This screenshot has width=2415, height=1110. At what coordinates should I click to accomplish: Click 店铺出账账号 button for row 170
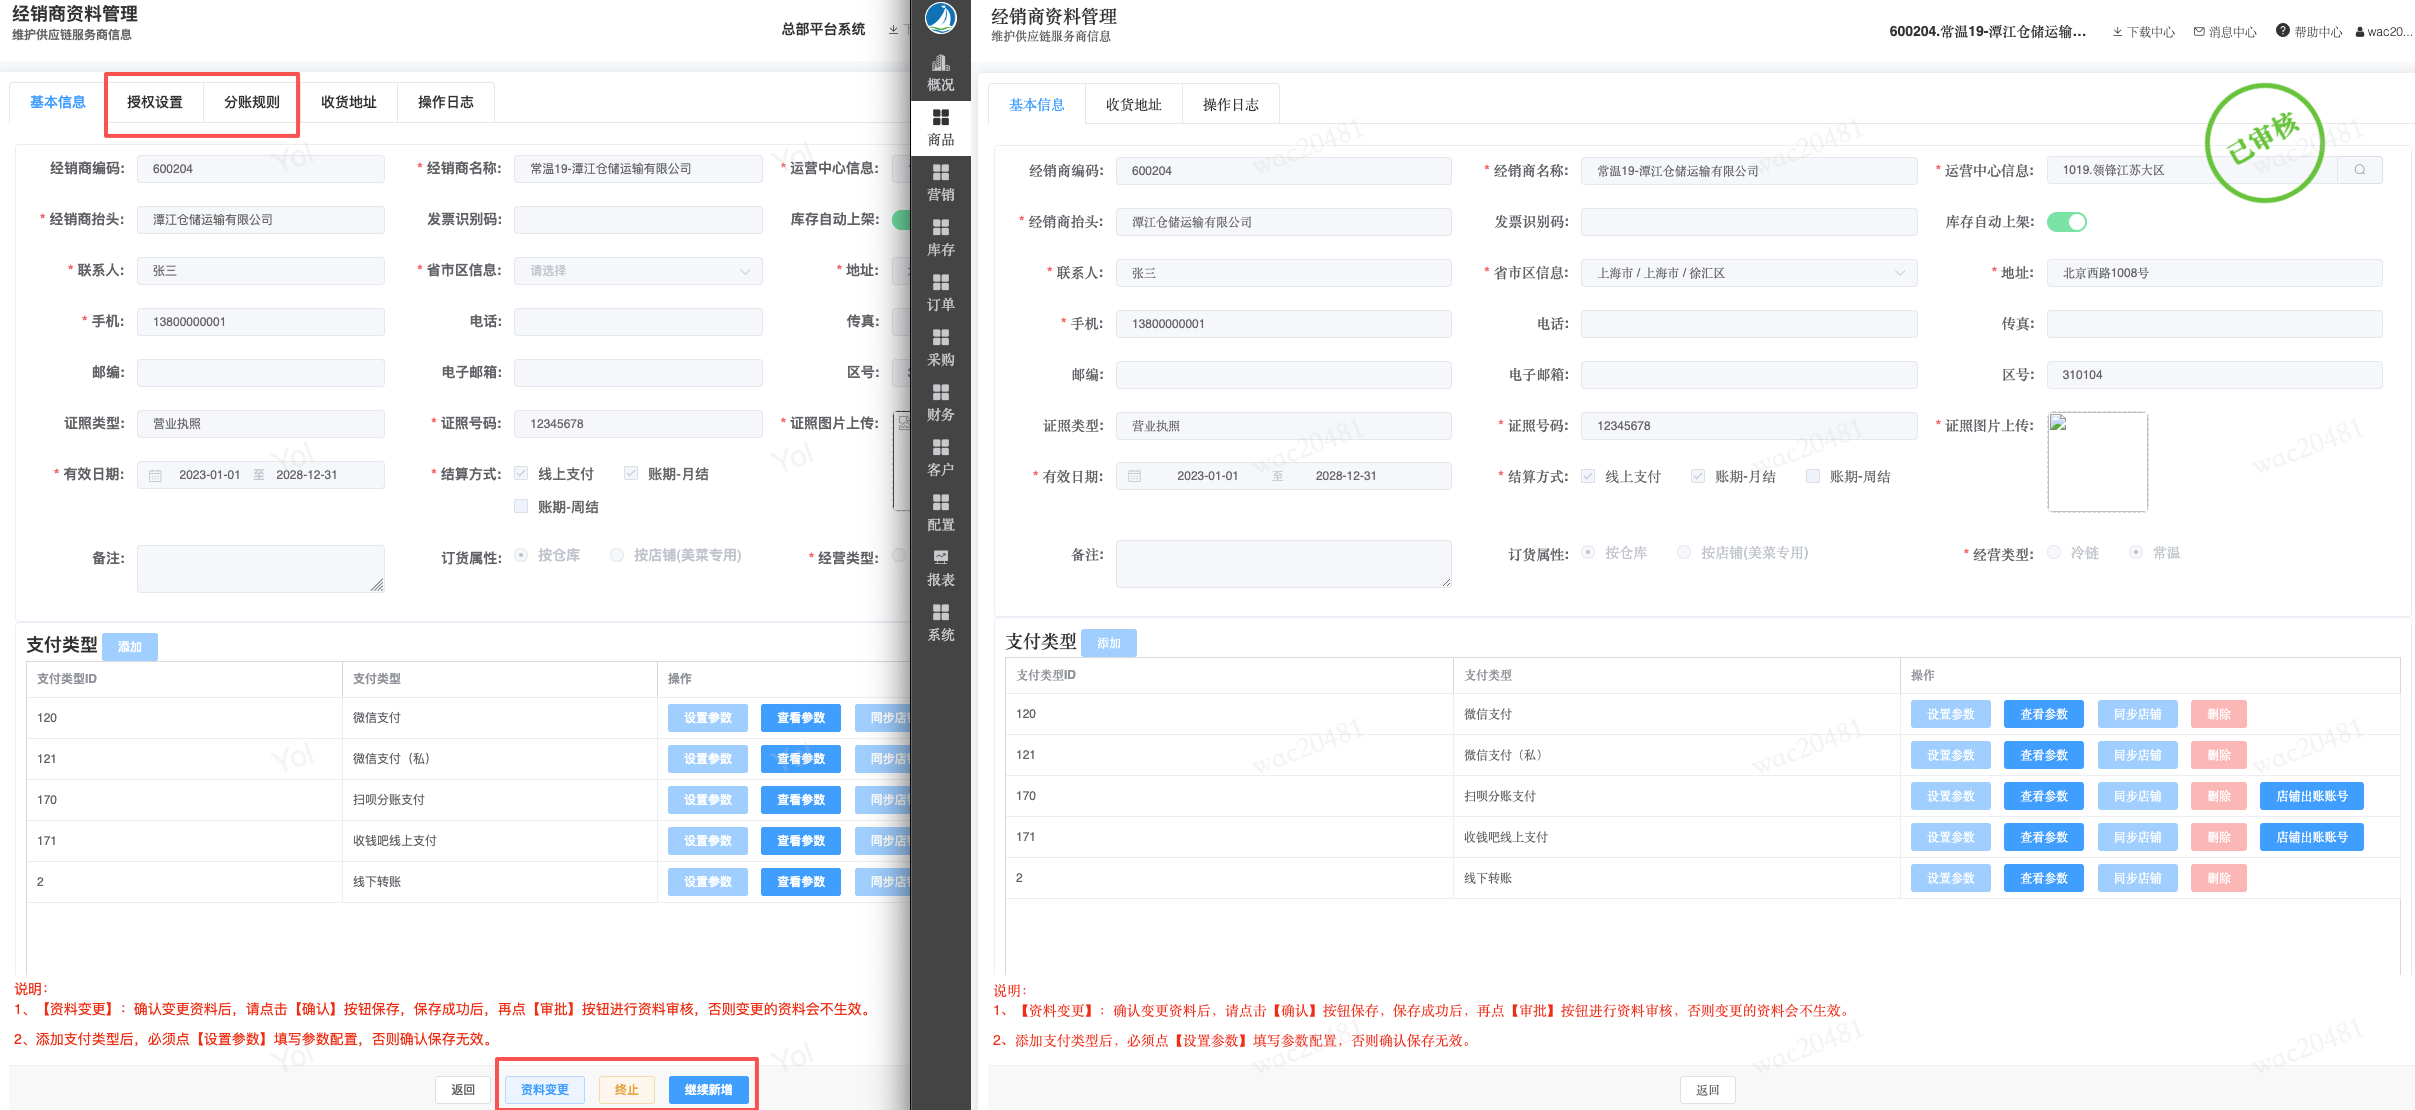click(2311, 796)
